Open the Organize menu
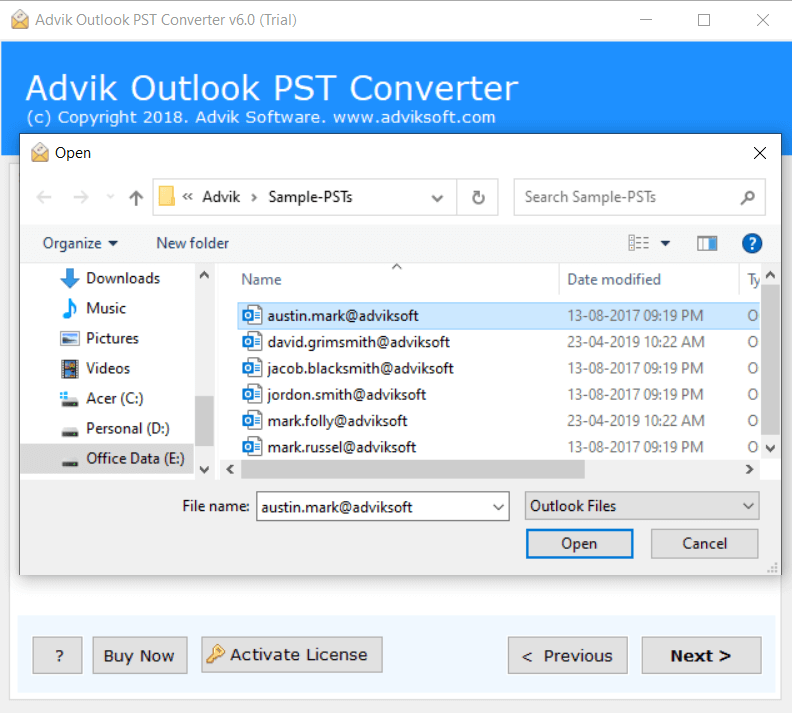 pos(80,243)
